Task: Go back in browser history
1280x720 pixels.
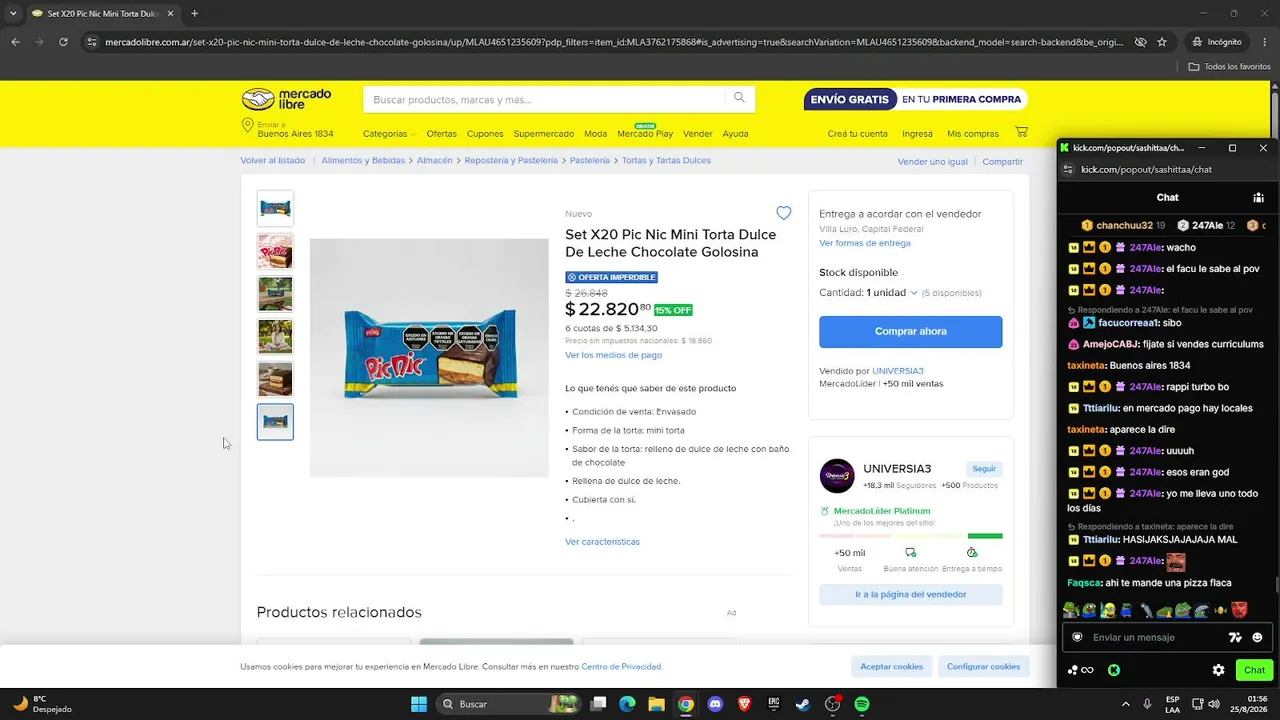Action: pos(15,42)
